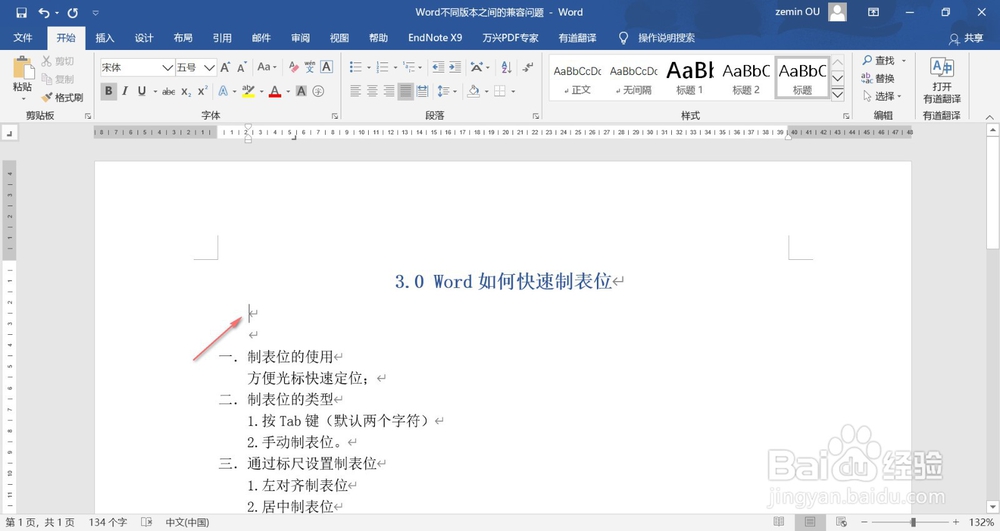
Task: Open bullet list dropdown arrow
Action: pyautogui.click(x=369, y=67)
